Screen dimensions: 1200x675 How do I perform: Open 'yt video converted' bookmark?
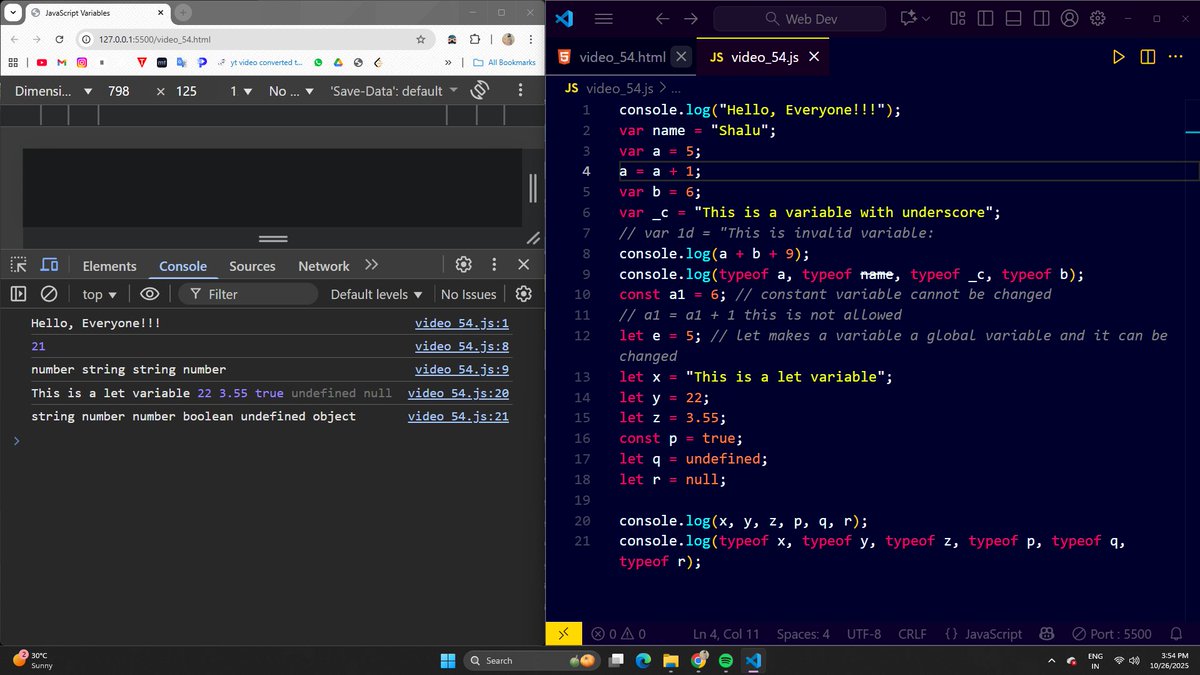[258, 62]
